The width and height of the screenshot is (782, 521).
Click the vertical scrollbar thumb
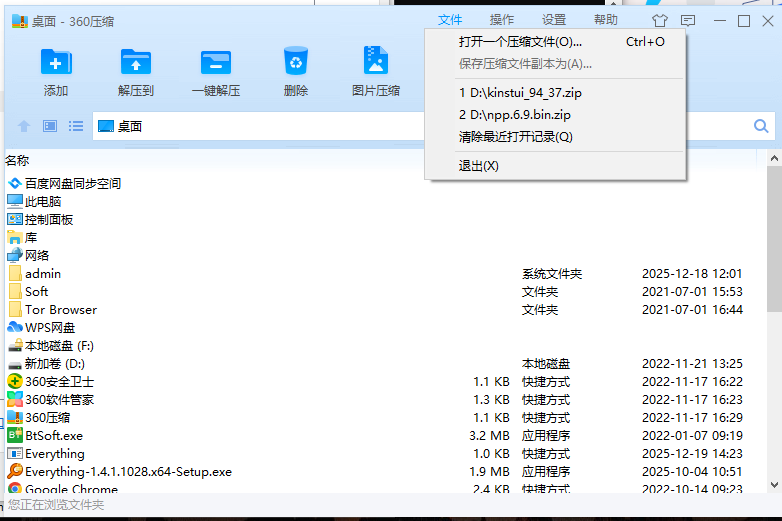[x=774, y=239]
